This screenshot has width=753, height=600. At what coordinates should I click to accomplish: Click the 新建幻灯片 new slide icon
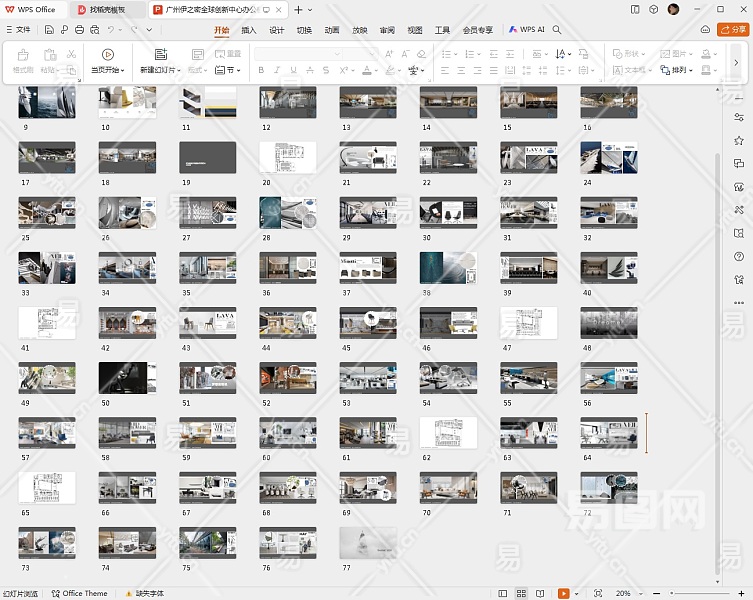[x=160, y=54]
